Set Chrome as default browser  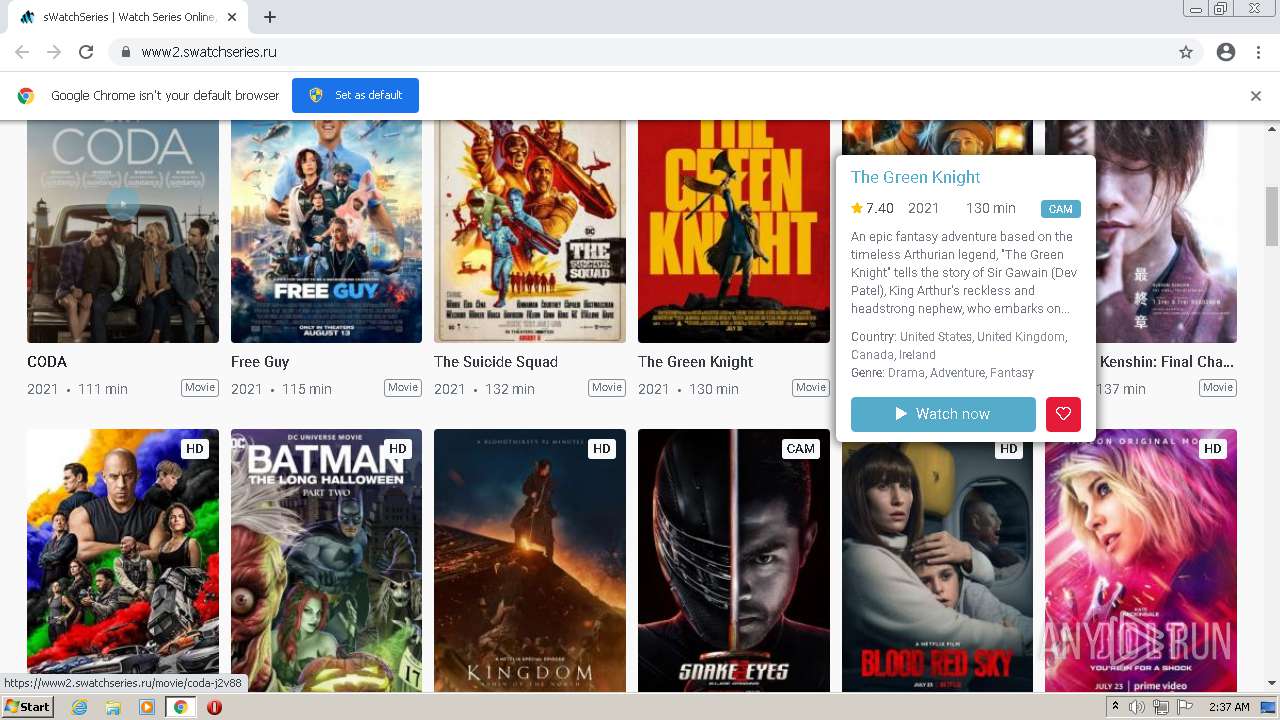click(x=355, y=95)
